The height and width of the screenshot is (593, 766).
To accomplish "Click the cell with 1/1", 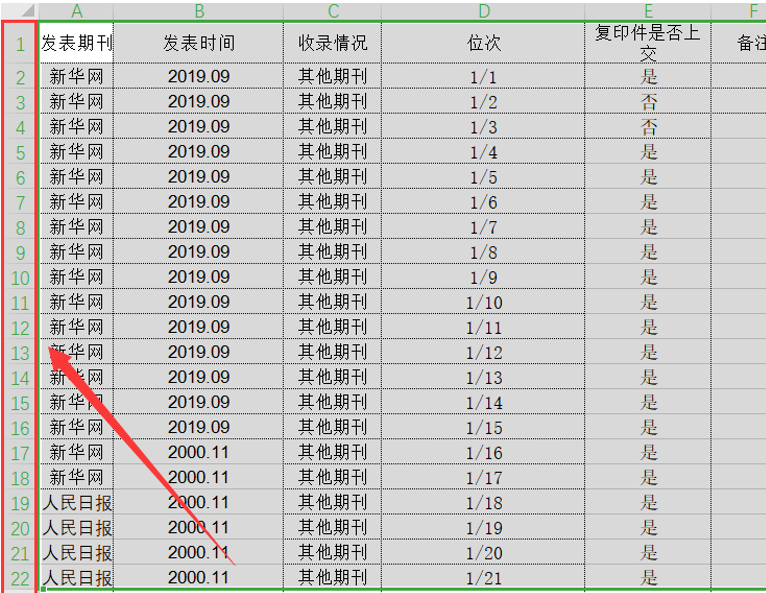I will tap(483, 77).
